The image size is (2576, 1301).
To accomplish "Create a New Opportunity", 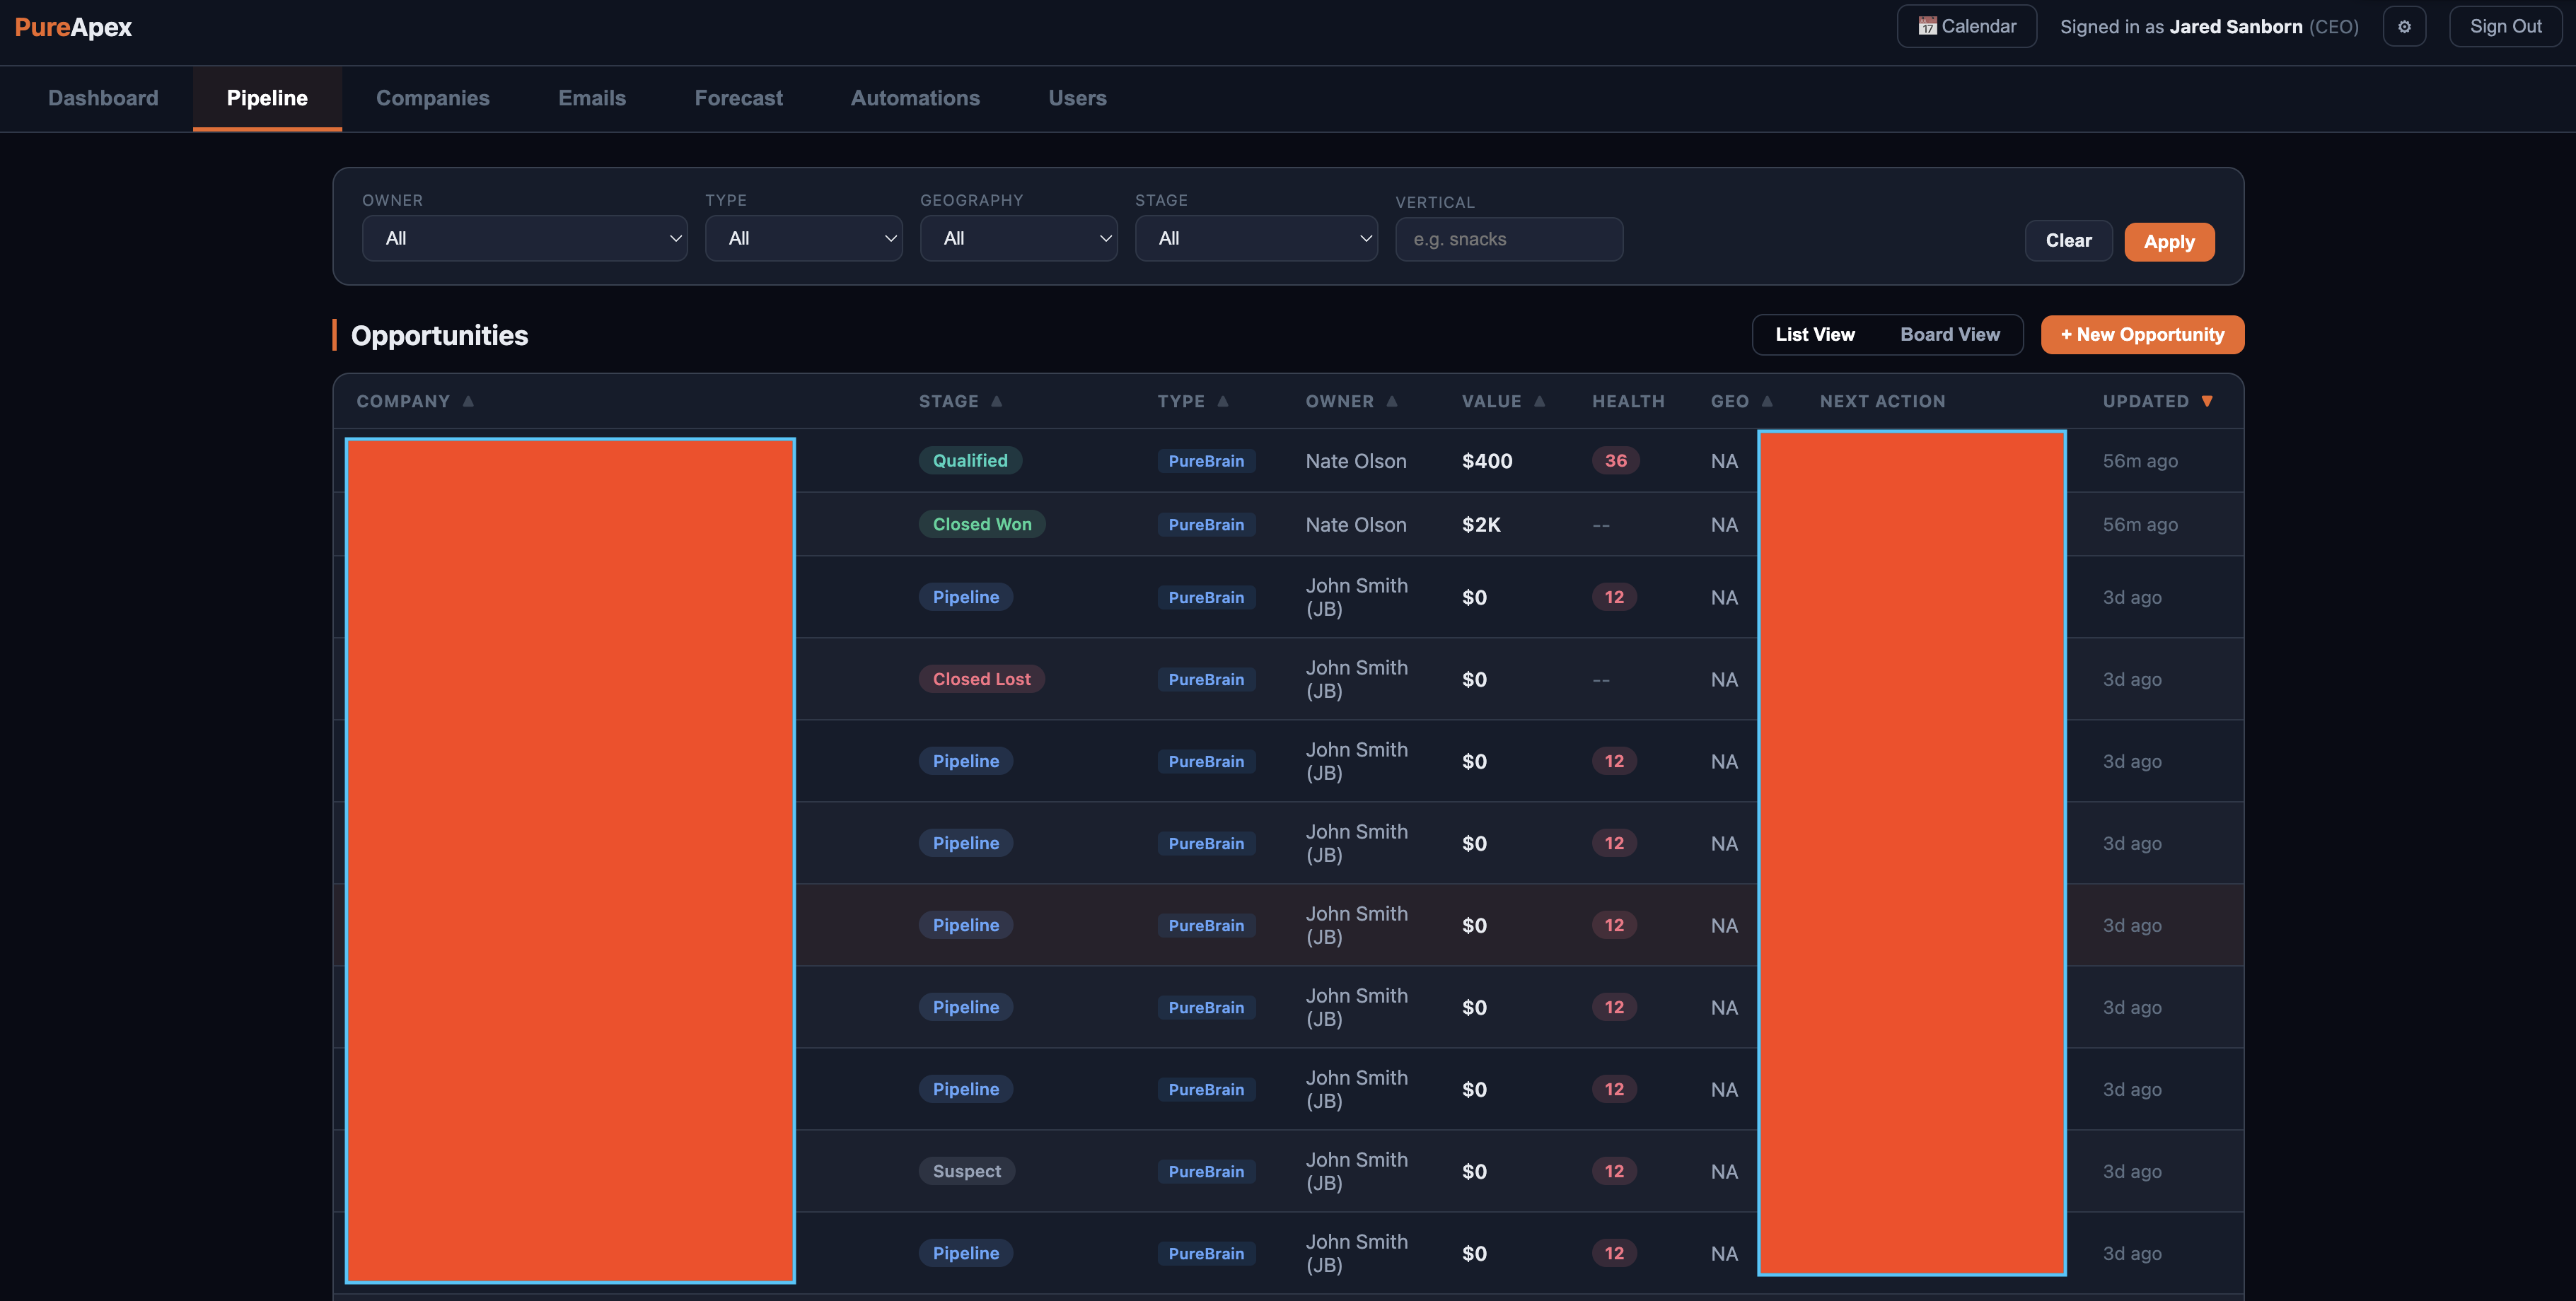I will click(2142, 334).
